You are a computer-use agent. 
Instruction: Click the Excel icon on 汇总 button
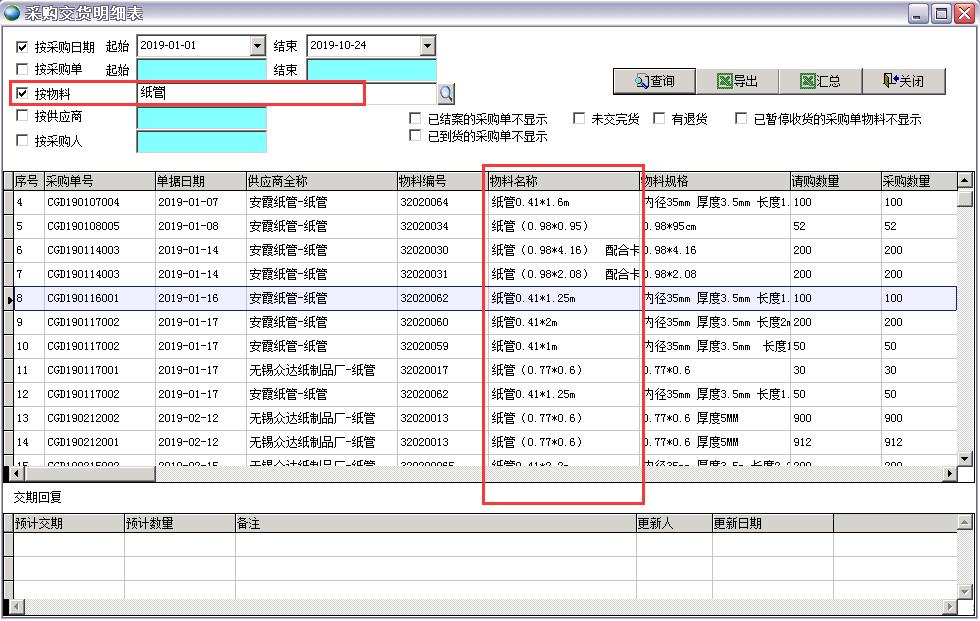[x=808, y=82]
